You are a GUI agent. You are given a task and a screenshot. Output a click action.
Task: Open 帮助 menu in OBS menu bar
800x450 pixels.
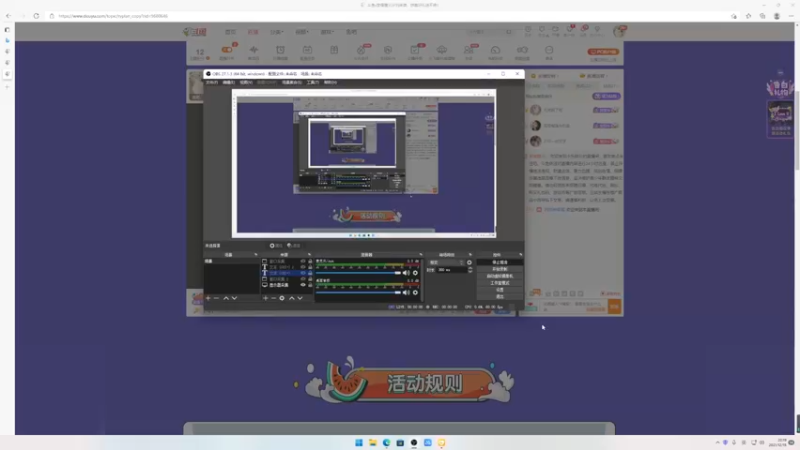point(330,82)
